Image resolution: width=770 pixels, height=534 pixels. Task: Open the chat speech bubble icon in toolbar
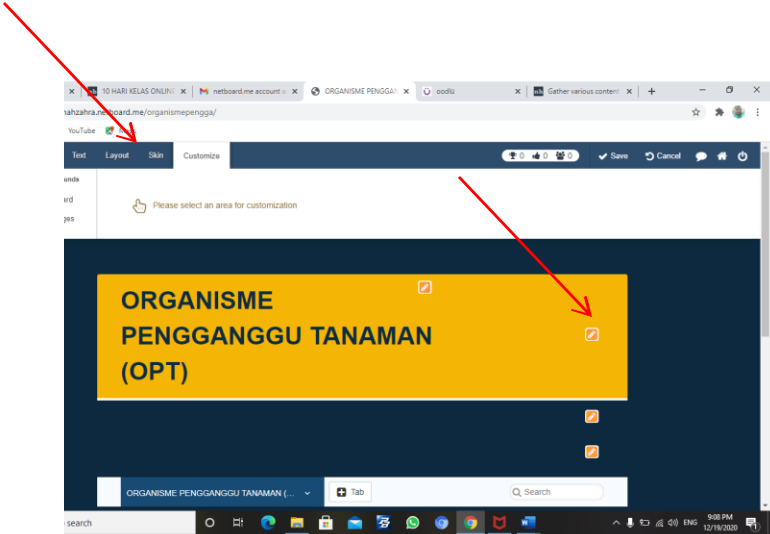pos(701,156)
